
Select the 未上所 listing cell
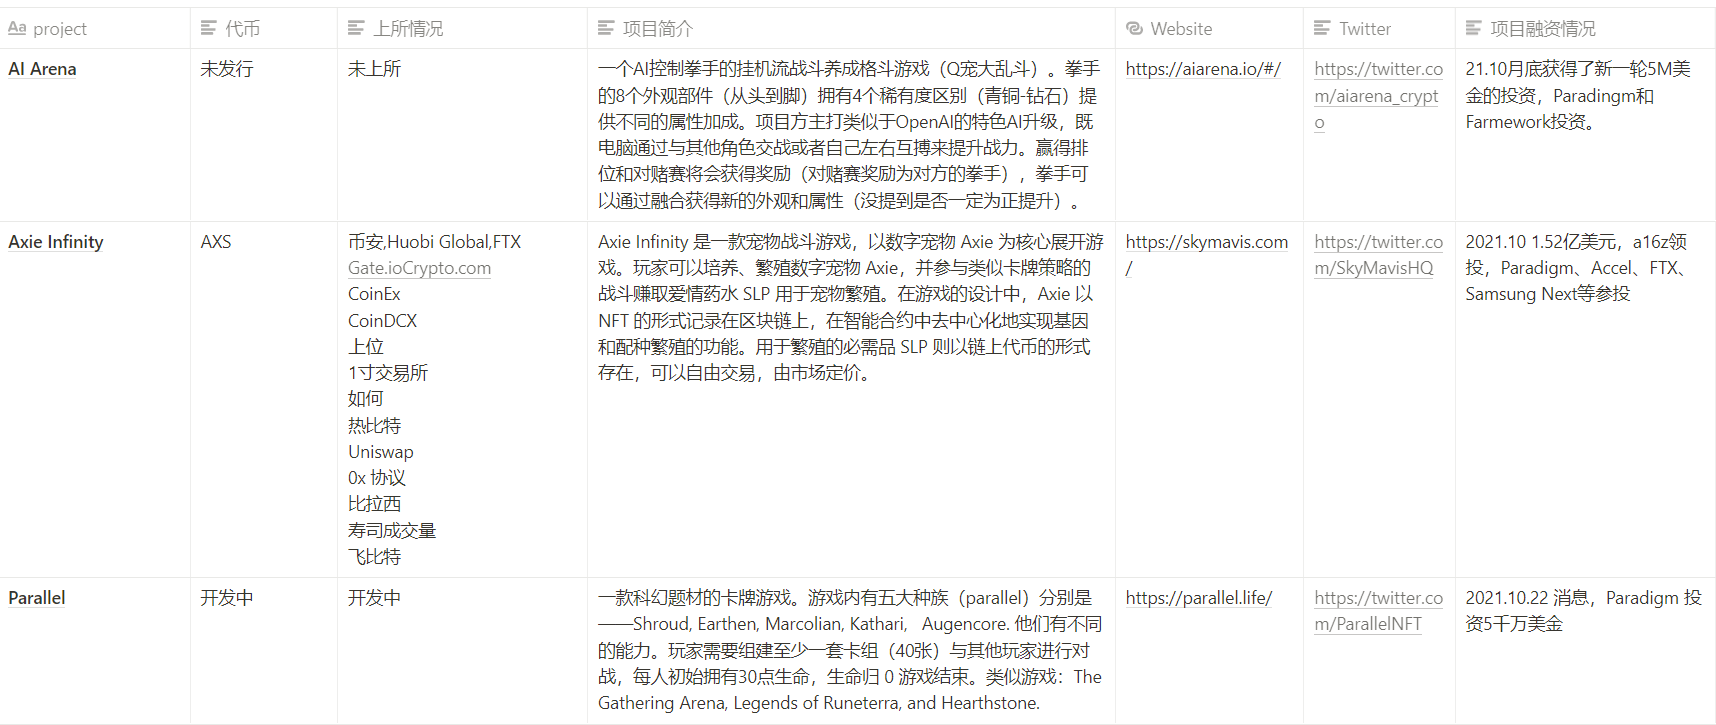point(462,135)
